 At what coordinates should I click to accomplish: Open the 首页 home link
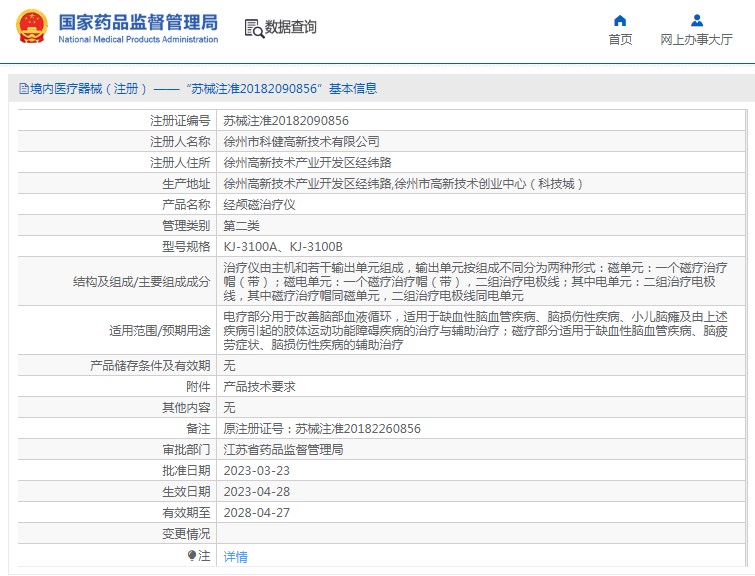[620, 39]
